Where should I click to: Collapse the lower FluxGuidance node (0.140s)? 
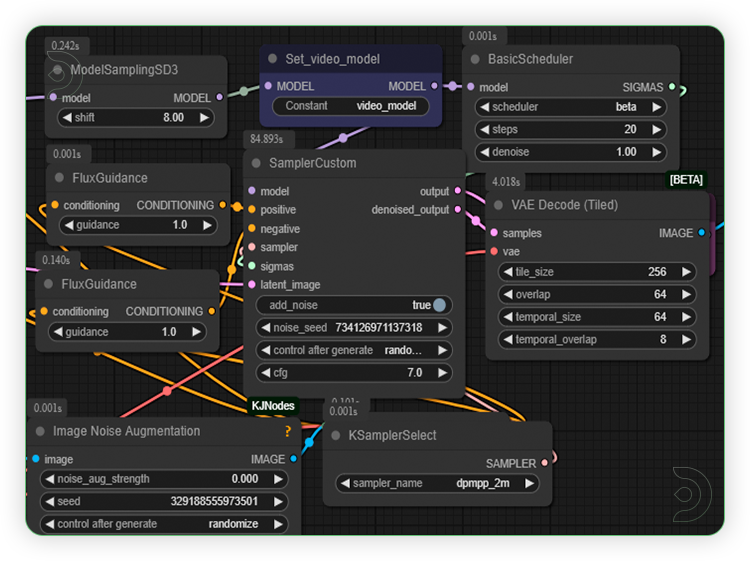pyautogui.click(x=48, y=284)
